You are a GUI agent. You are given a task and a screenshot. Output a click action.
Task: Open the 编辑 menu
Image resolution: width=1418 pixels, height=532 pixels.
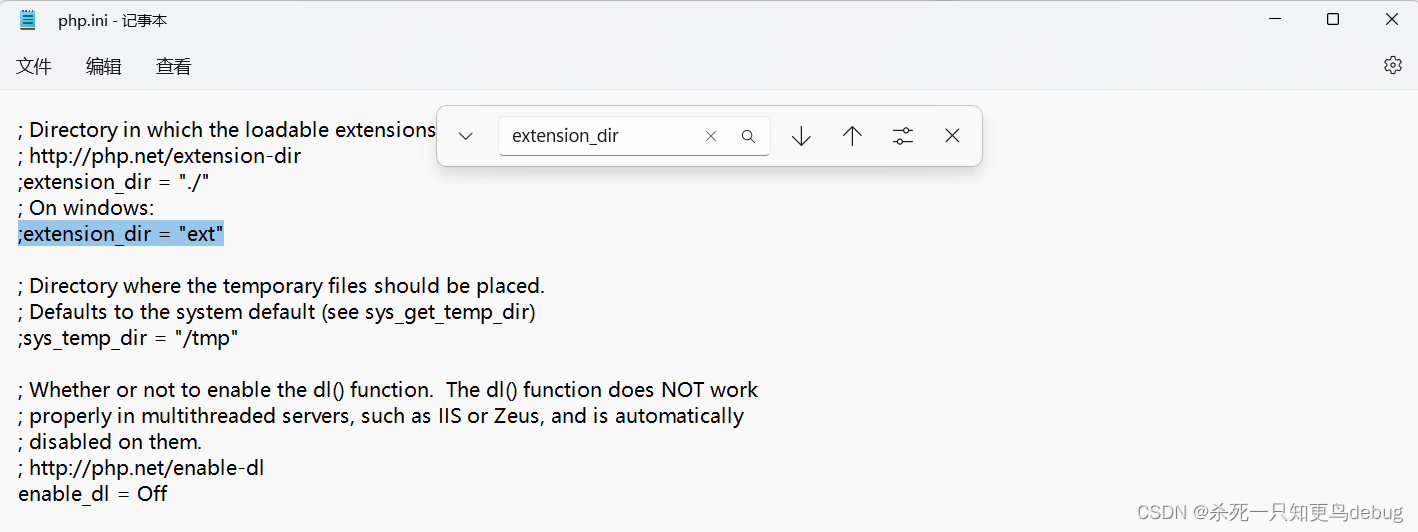click(x=104, y=66)
